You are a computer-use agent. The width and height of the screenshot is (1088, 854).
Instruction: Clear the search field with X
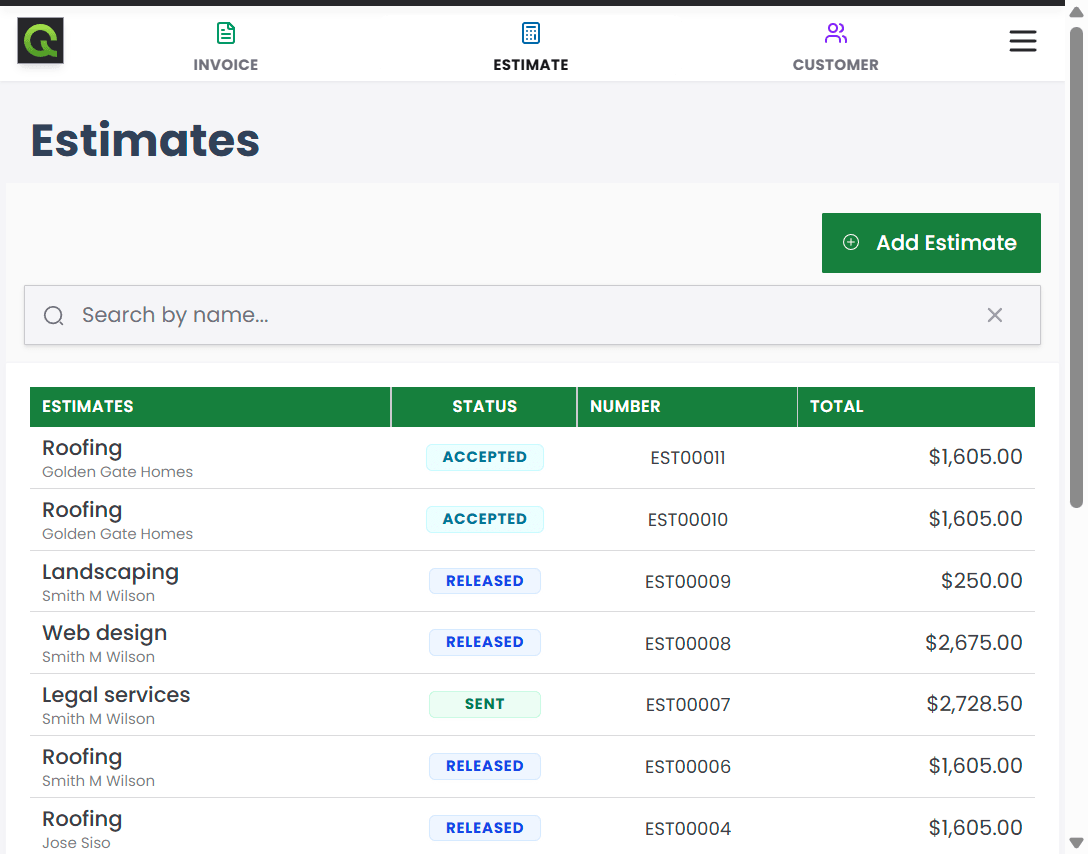click(x=994, y=315)
